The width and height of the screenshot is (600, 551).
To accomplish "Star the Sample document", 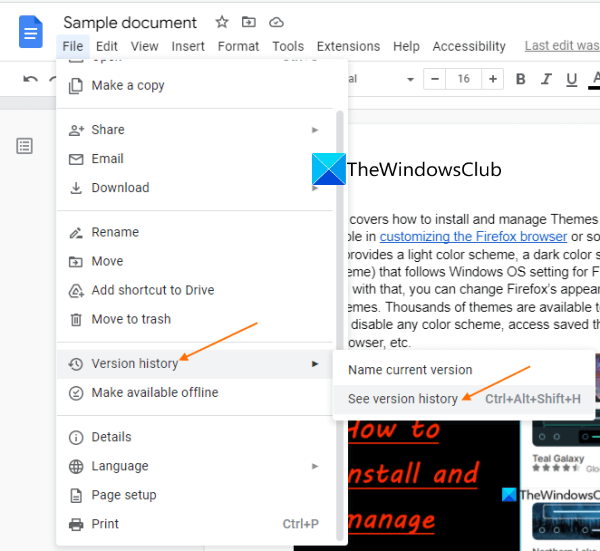I will [x=222, y=22].
